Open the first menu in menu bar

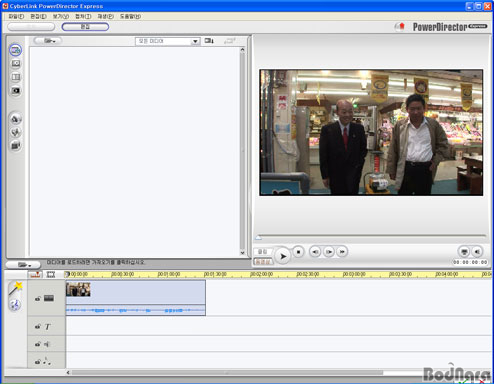(16, 16)
